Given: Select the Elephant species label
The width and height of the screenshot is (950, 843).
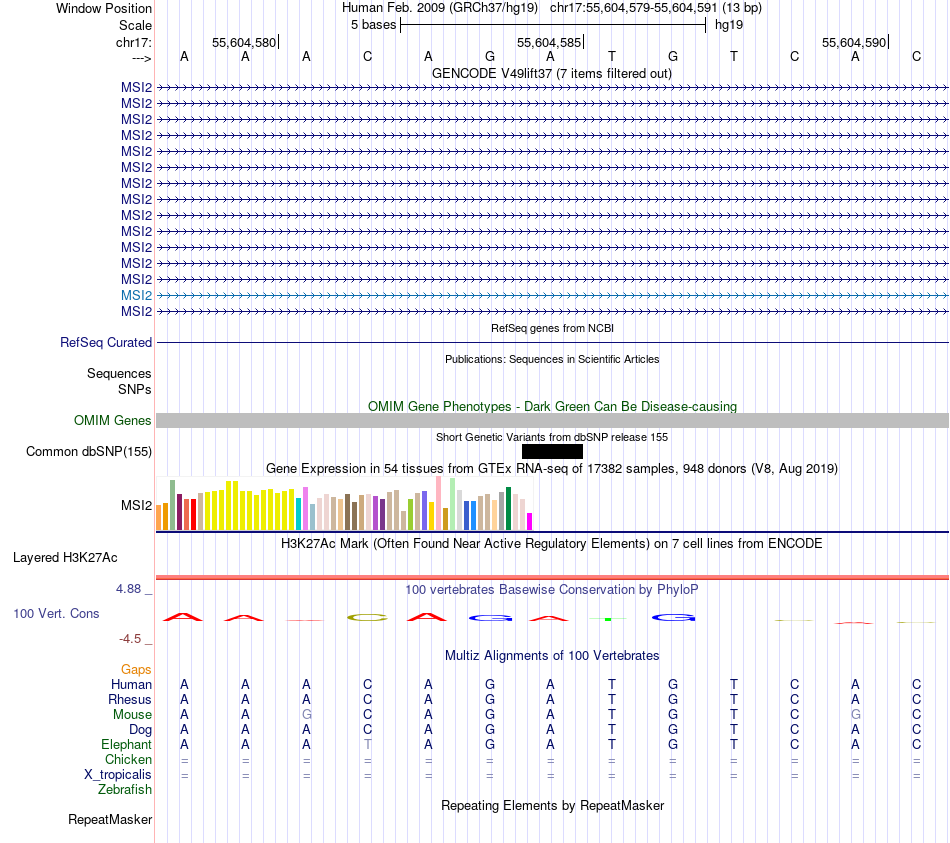Looking at the screenshot, I should tap(127, 744).
